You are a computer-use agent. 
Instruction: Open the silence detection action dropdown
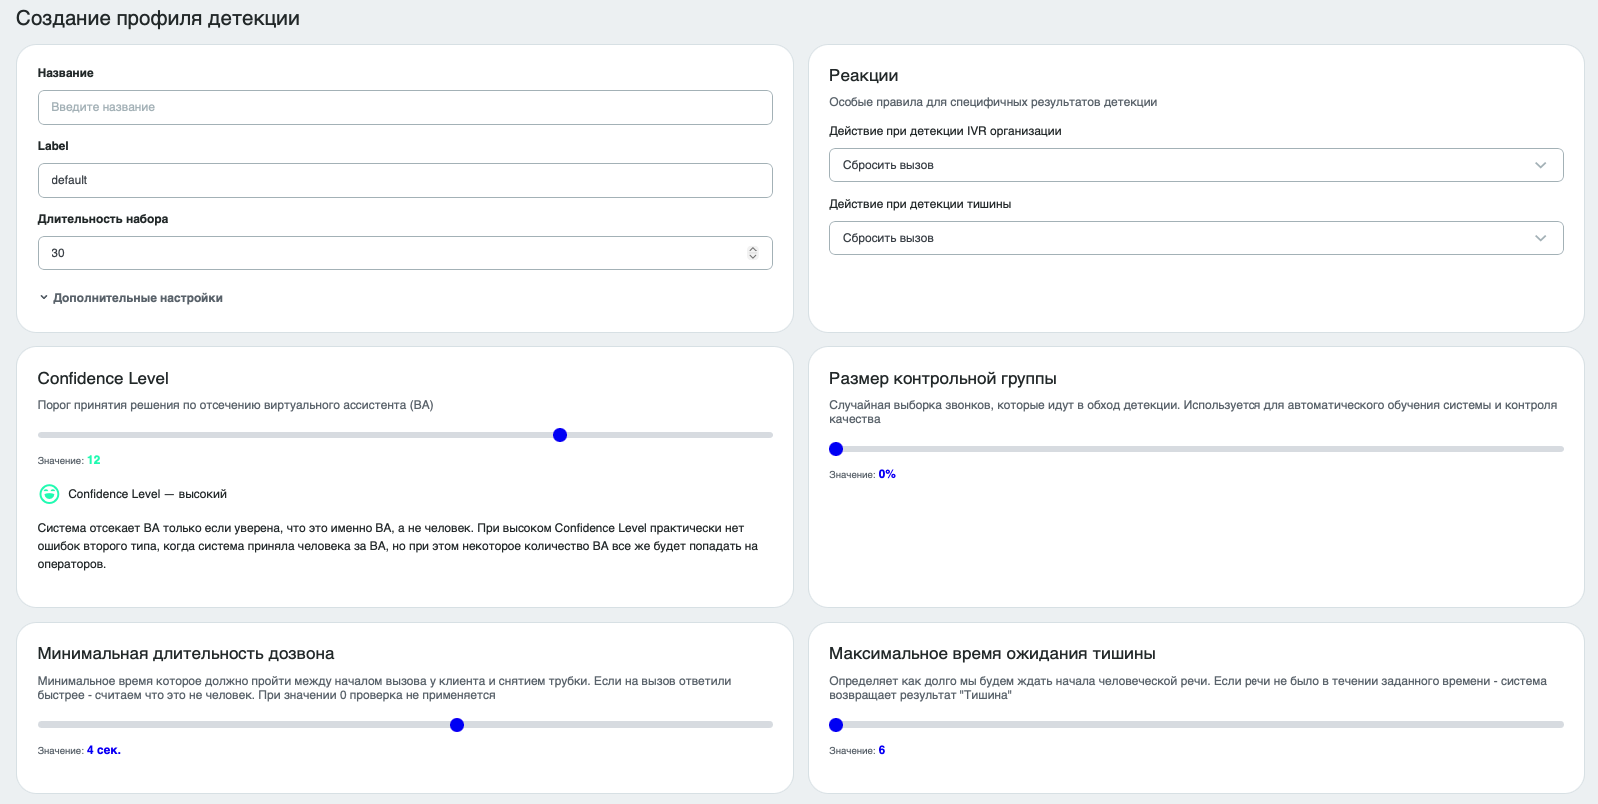click(1196, 238)
